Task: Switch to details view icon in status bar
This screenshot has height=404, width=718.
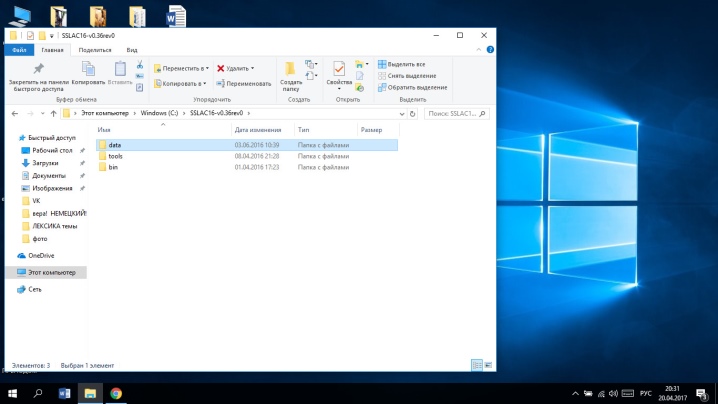Action: pyautogui.click(x=477, y=365)
